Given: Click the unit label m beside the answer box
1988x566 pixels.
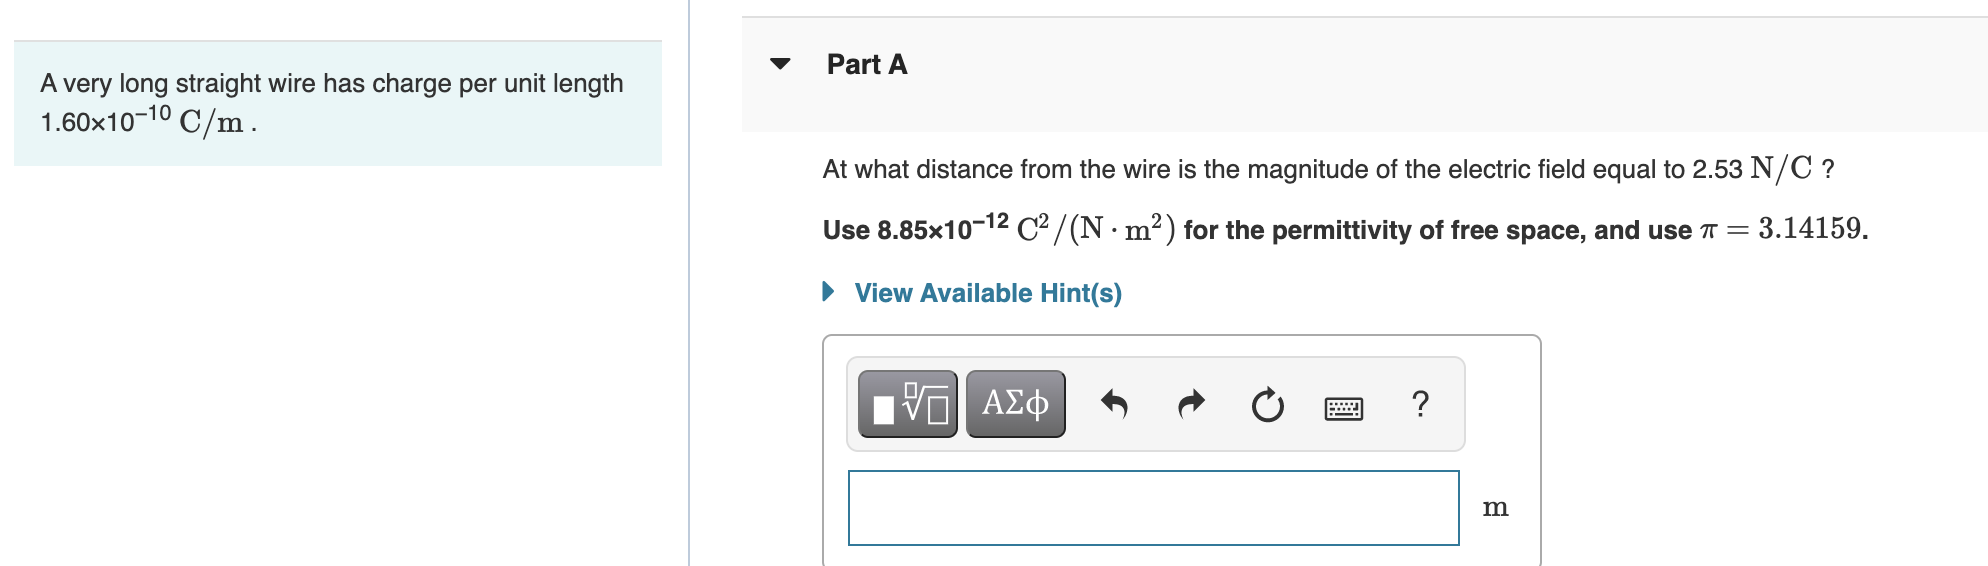Looking at the screenshot, I should 1495,508.
